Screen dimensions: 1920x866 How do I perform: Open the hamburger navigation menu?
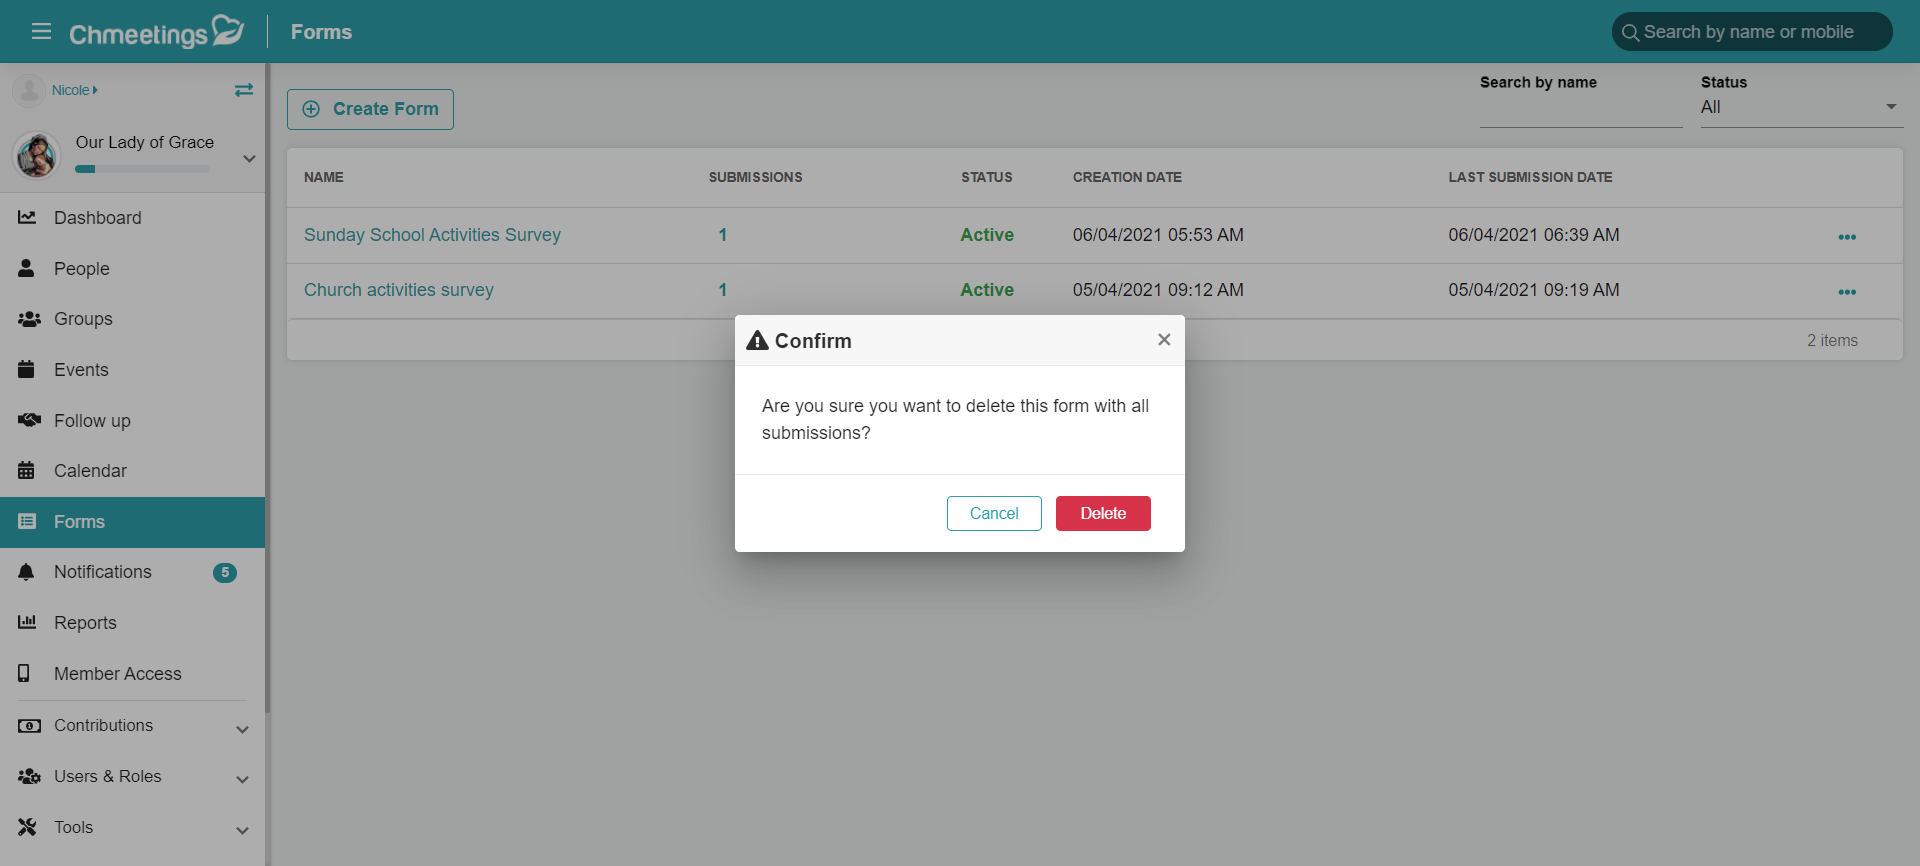point(41,31)
